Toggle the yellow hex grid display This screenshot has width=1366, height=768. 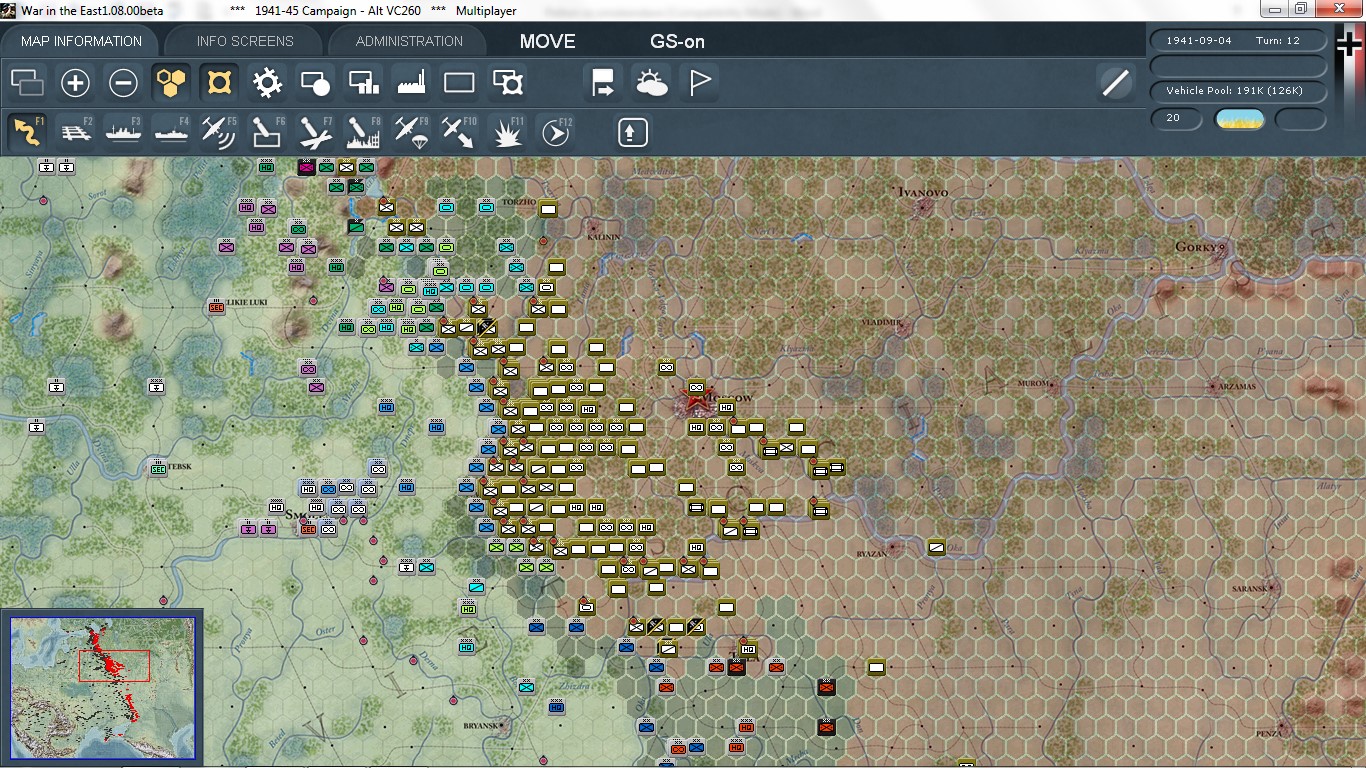[x=171, y=83]
